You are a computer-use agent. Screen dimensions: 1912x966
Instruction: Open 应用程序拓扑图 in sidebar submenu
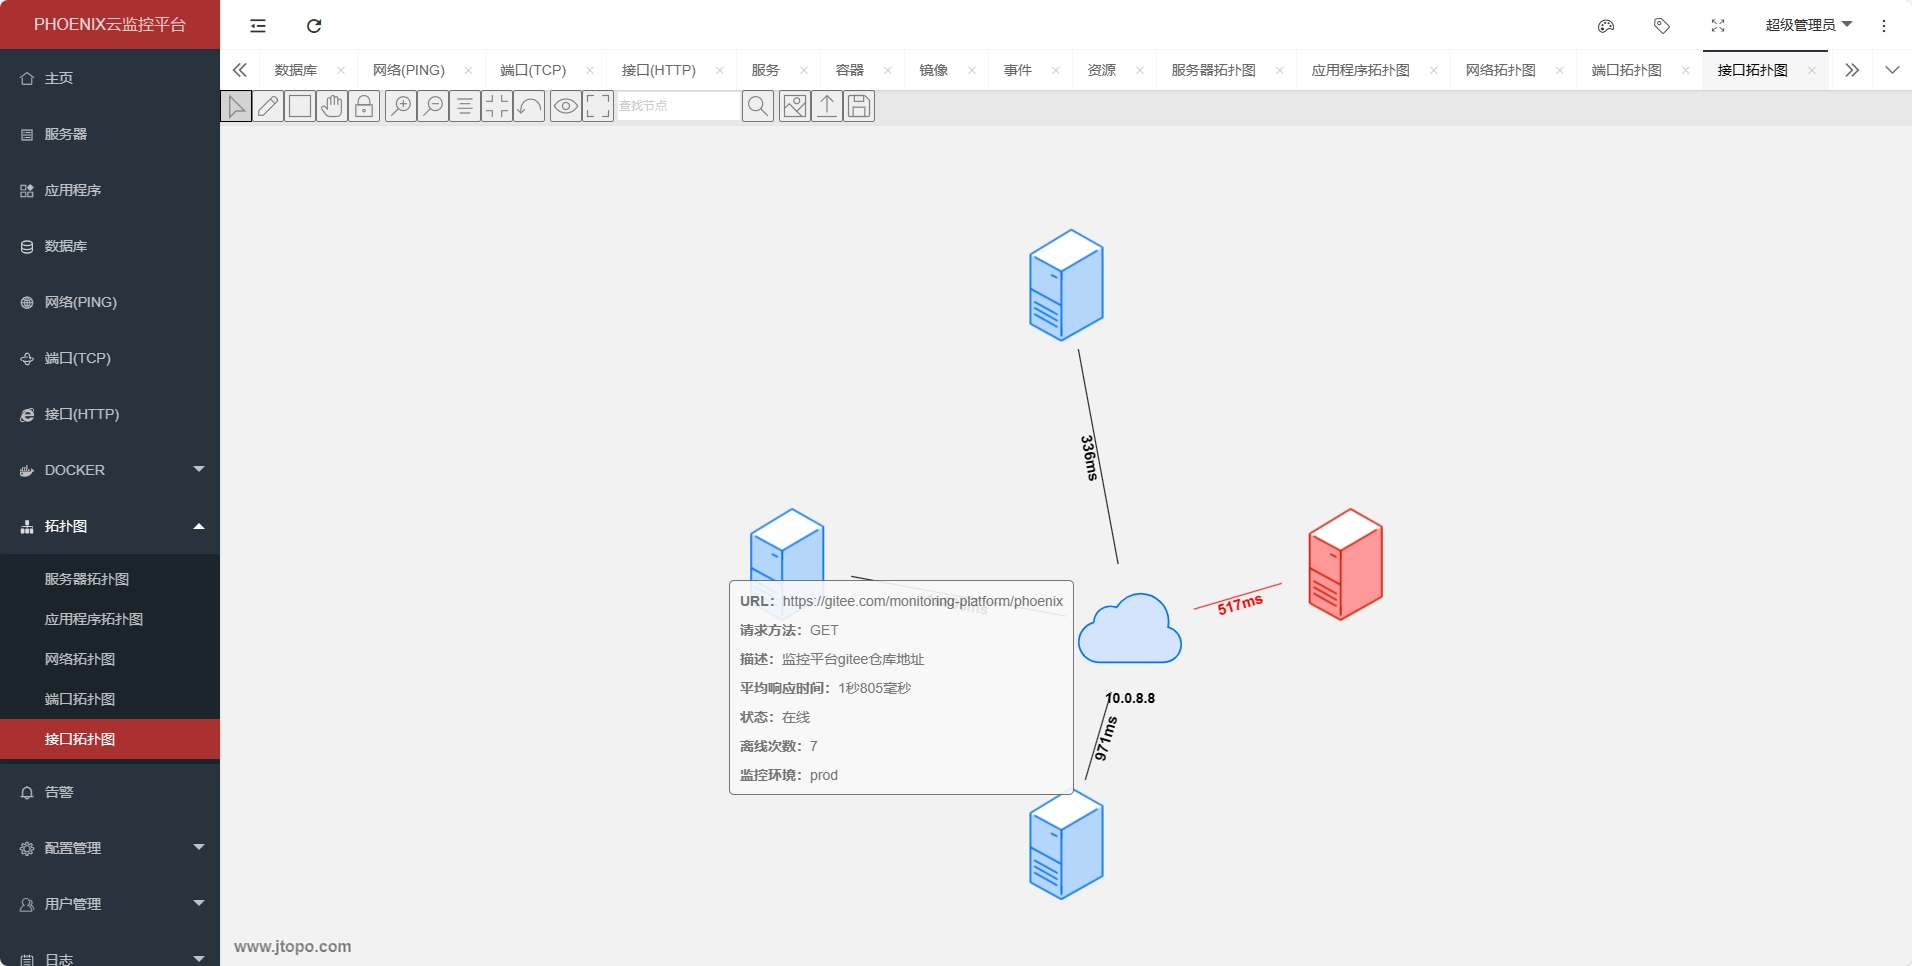tap(110, 619)
